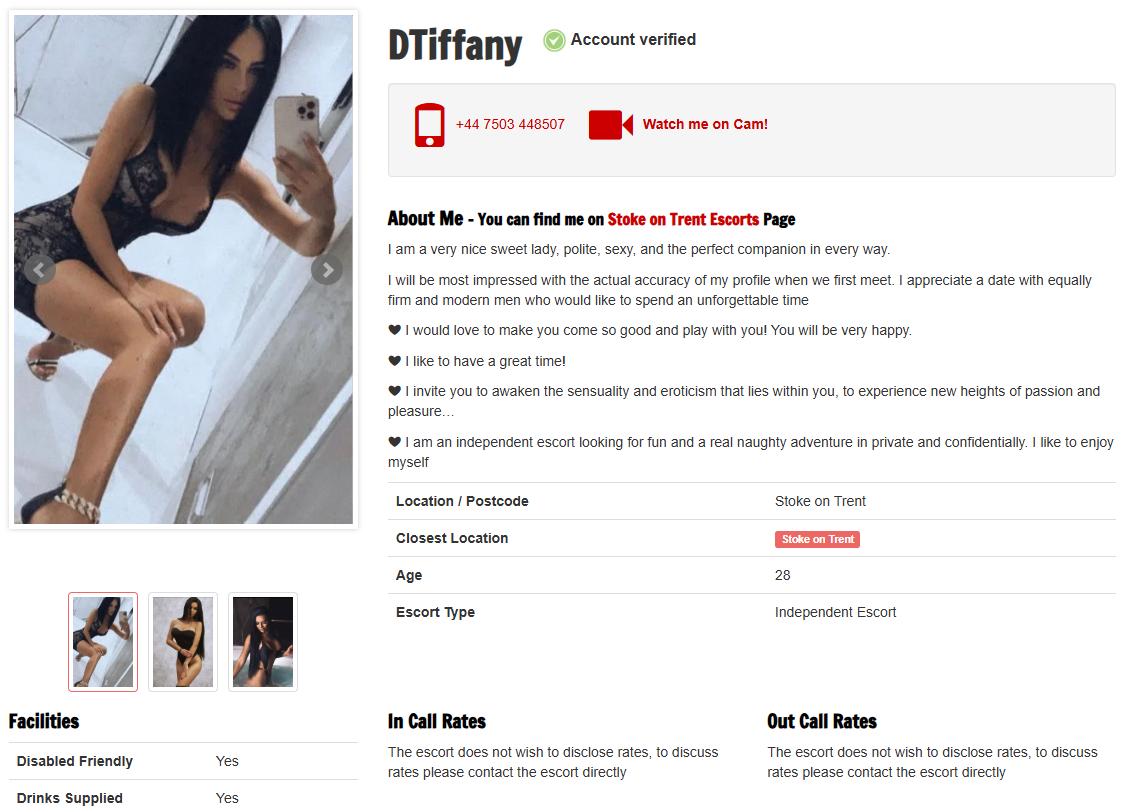This screenshot has height=809, width=1128.
Task: Click the Facilities section heading
Action: [44, 721]
